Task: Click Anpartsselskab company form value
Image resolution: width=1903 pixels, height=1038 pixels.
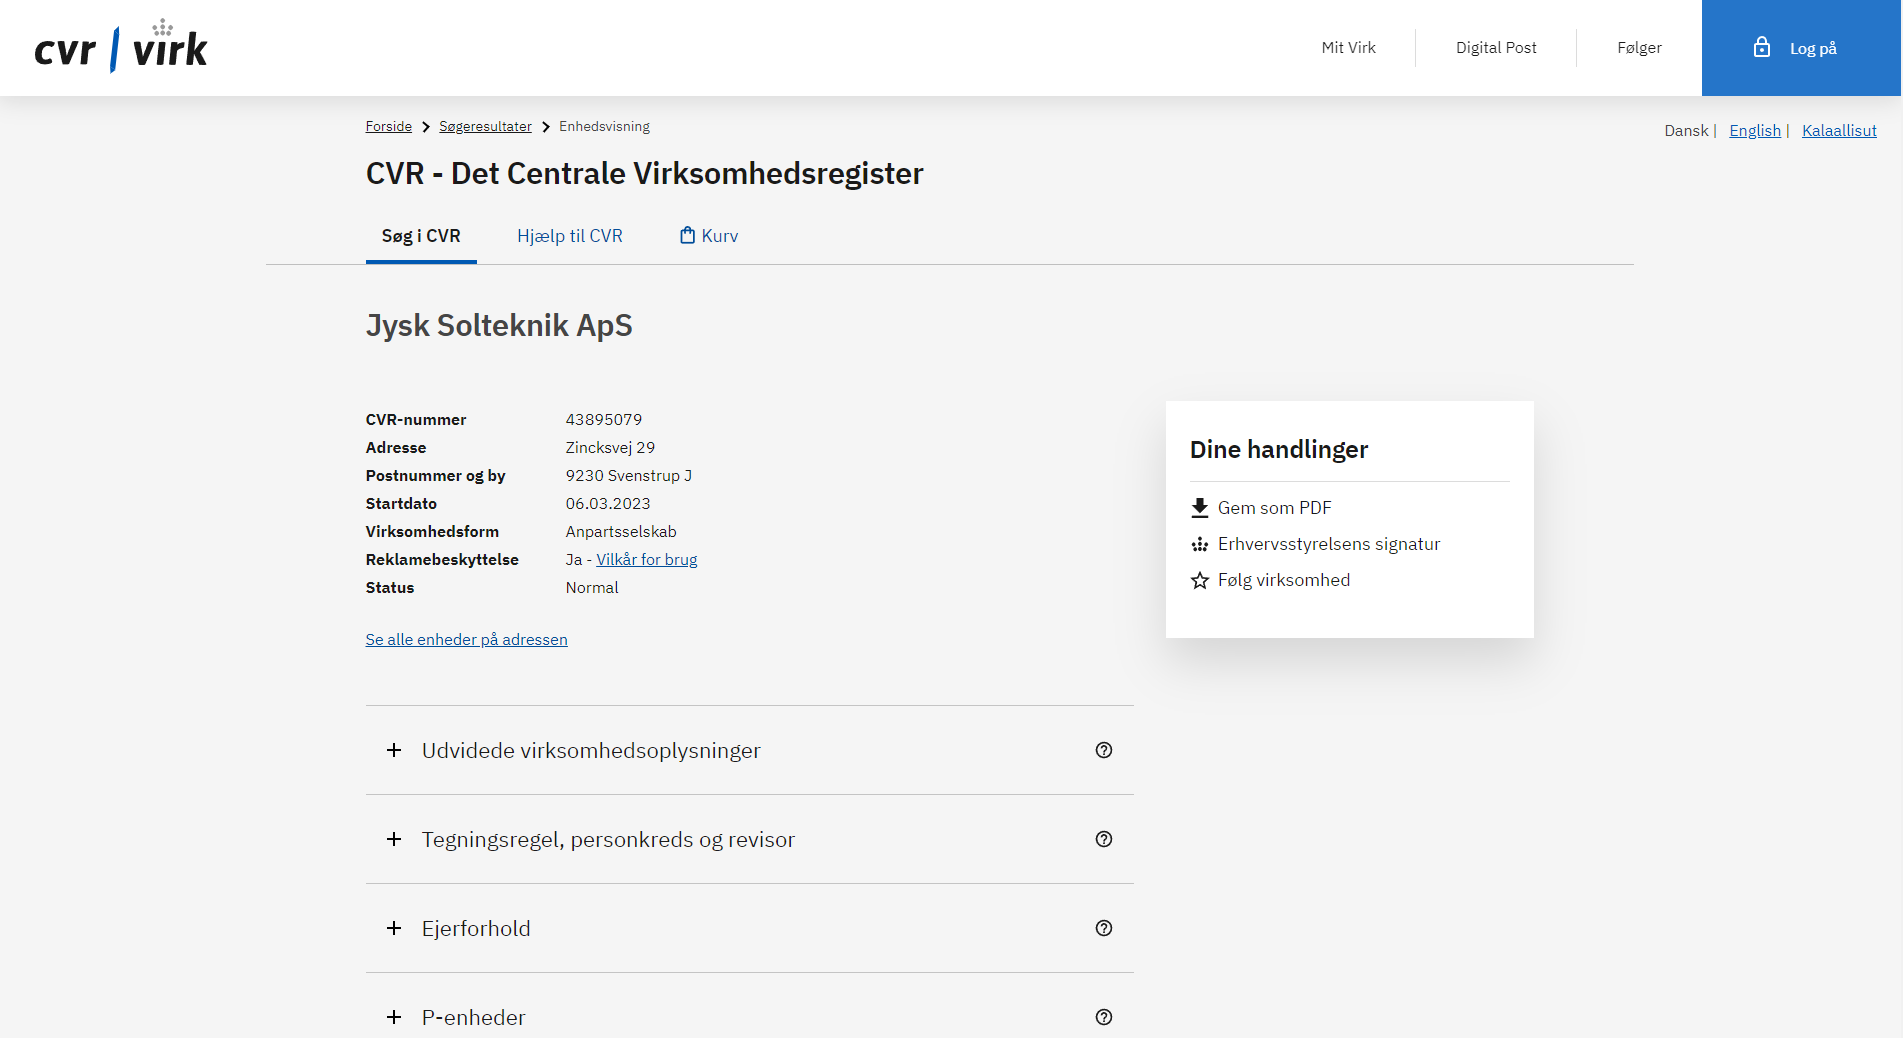Action: [x=621, y=531]
